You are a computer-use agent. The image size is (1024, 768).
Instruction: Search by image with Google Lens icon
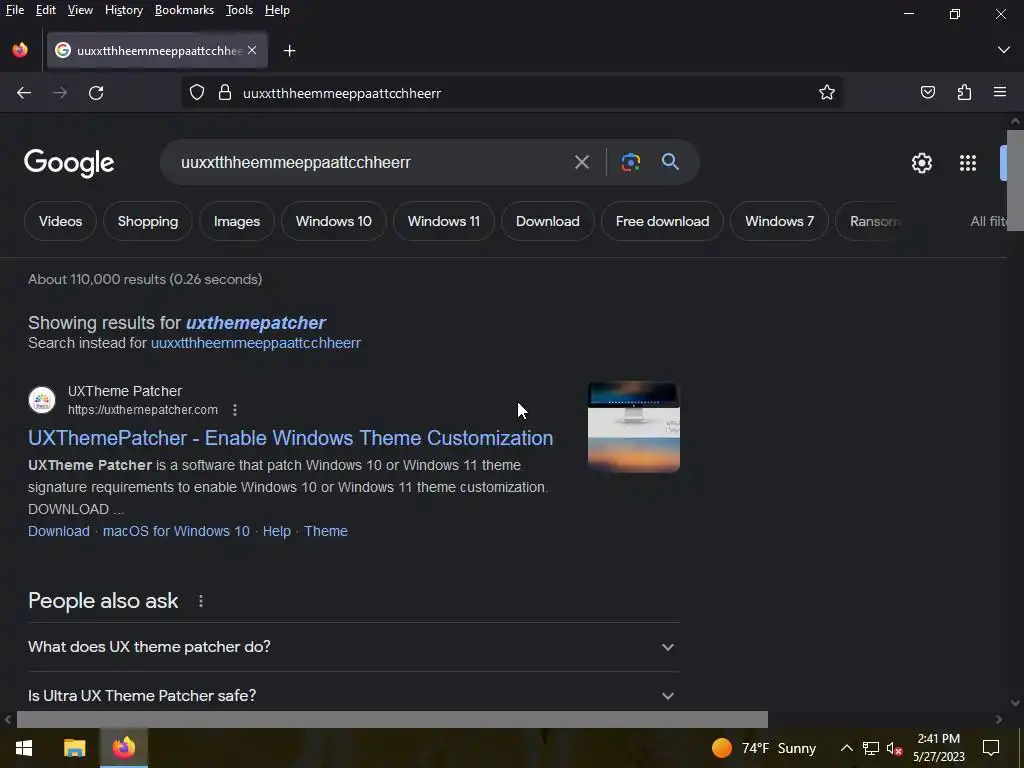630,162
